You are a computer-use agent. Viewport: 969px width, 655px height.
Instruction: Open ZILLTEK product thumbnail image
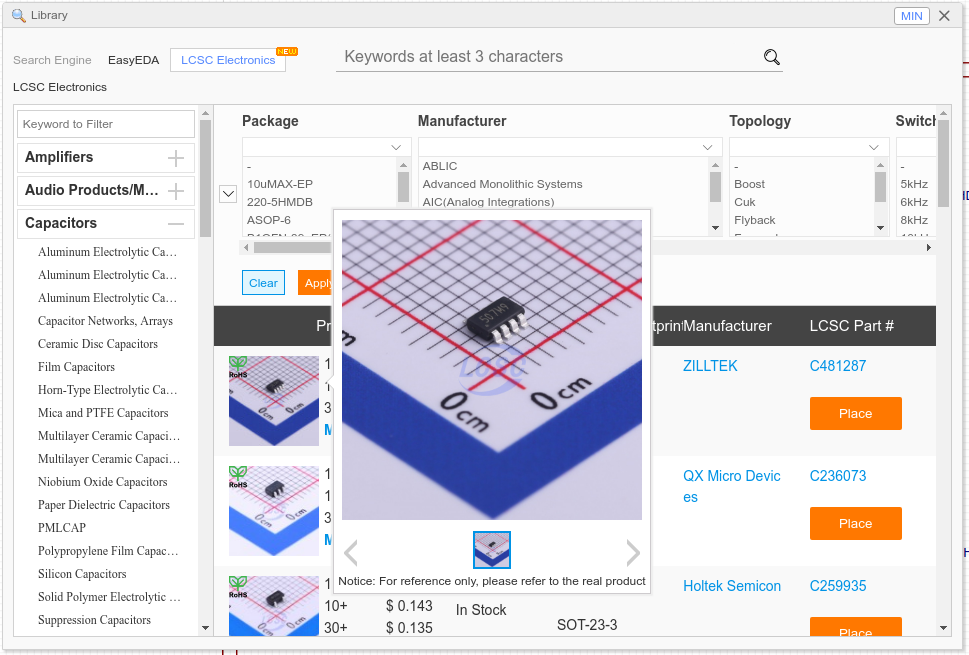(x=274, y=400)
